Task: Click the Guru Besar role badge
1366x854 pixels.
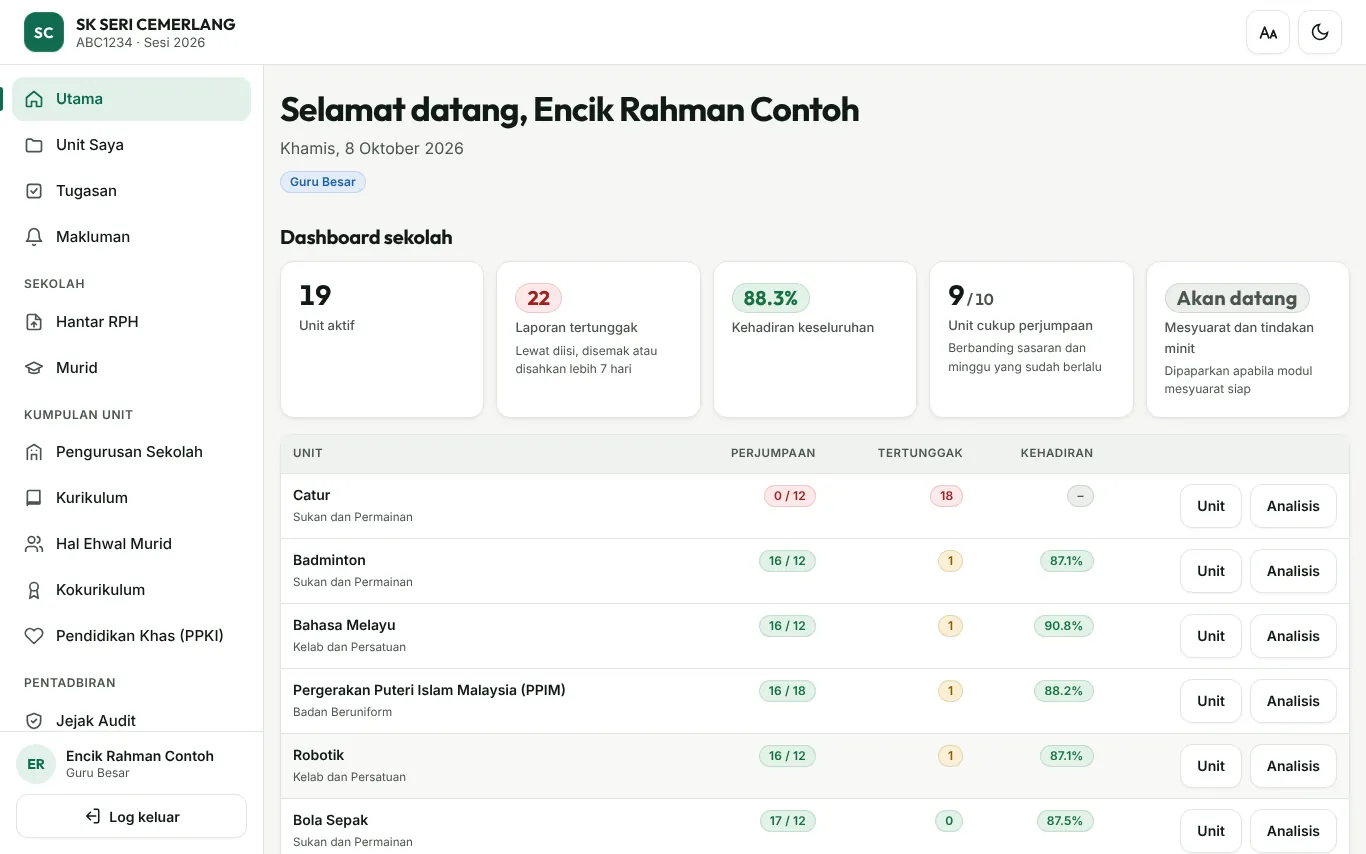Action: click(323, 182)
